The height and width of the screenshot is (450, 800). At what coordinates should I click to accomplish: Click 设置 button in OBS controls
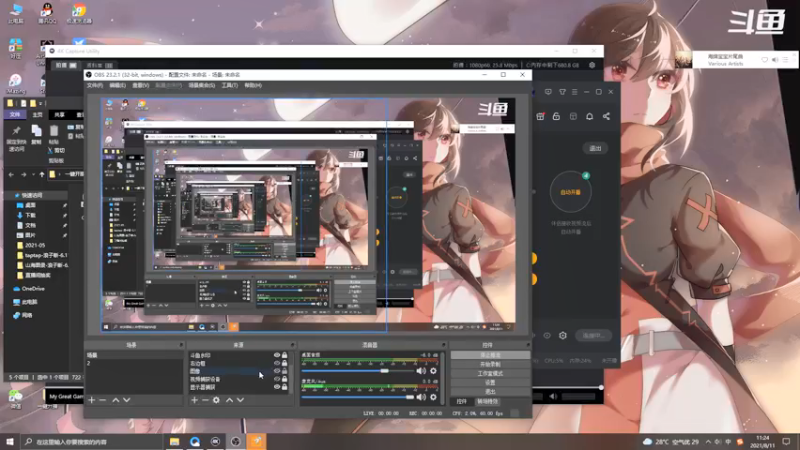tap(490, 383)
